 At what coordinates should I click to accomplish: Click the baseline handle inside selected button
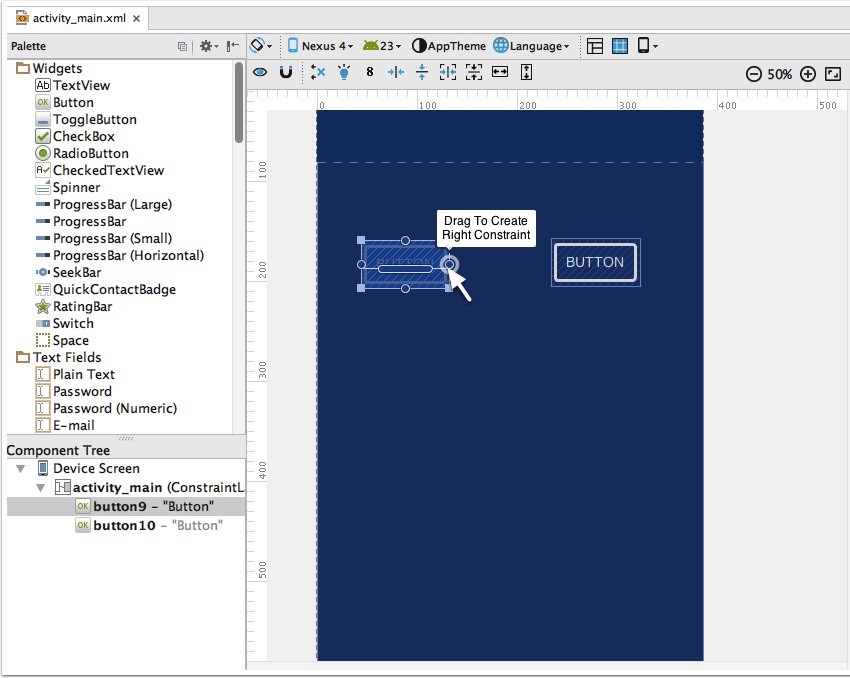click(x=405, y=269)
